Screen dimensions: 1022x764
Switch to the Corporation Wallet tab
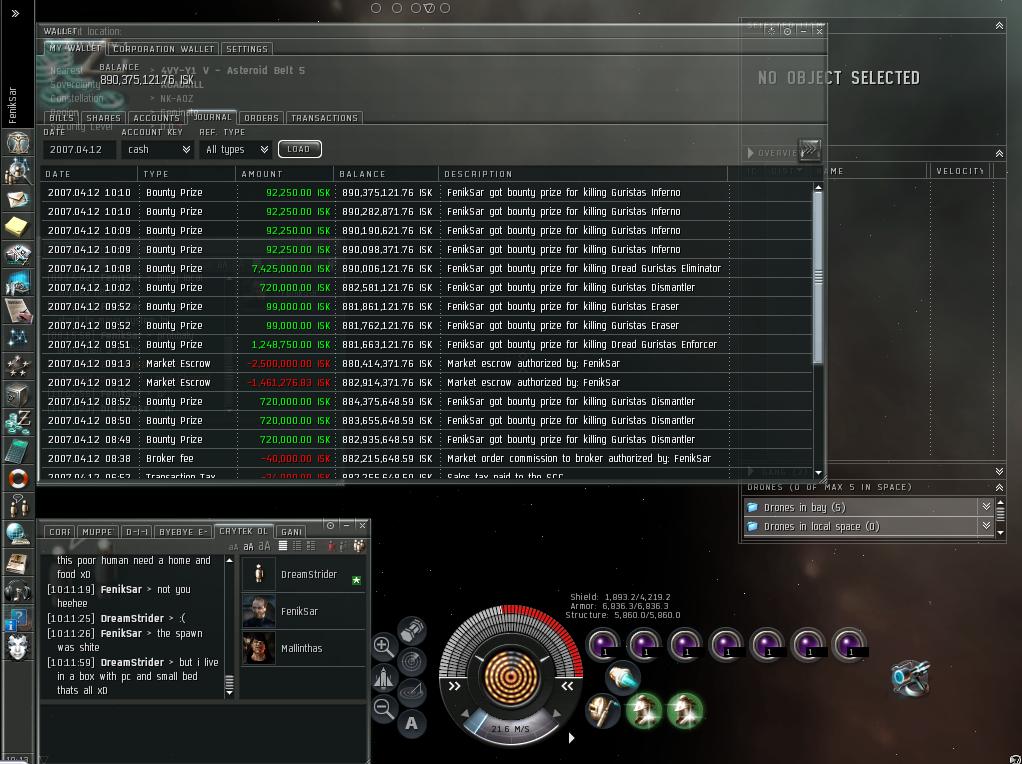point(163,49)
